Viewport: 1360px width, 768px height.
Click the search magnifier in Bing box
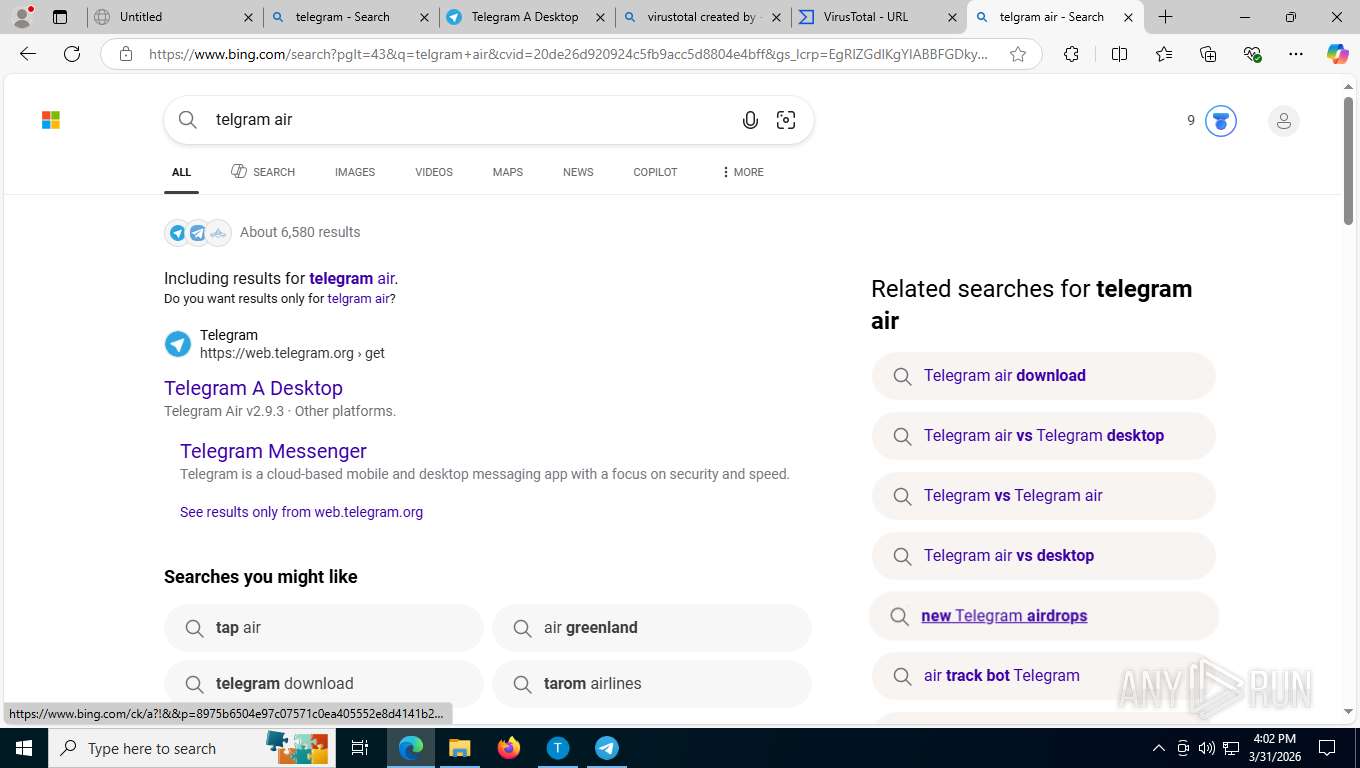click(x=188, y=120)
